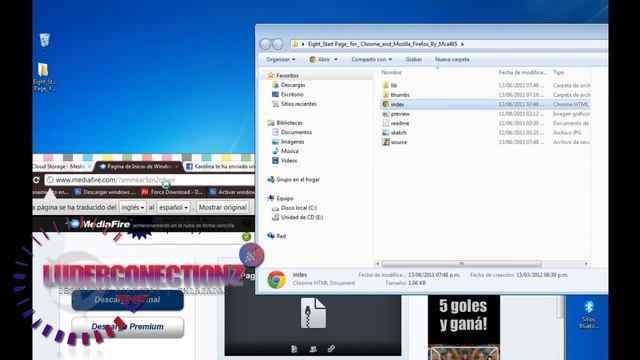
Task: Click the people share icon
Action: coord(313,349)
